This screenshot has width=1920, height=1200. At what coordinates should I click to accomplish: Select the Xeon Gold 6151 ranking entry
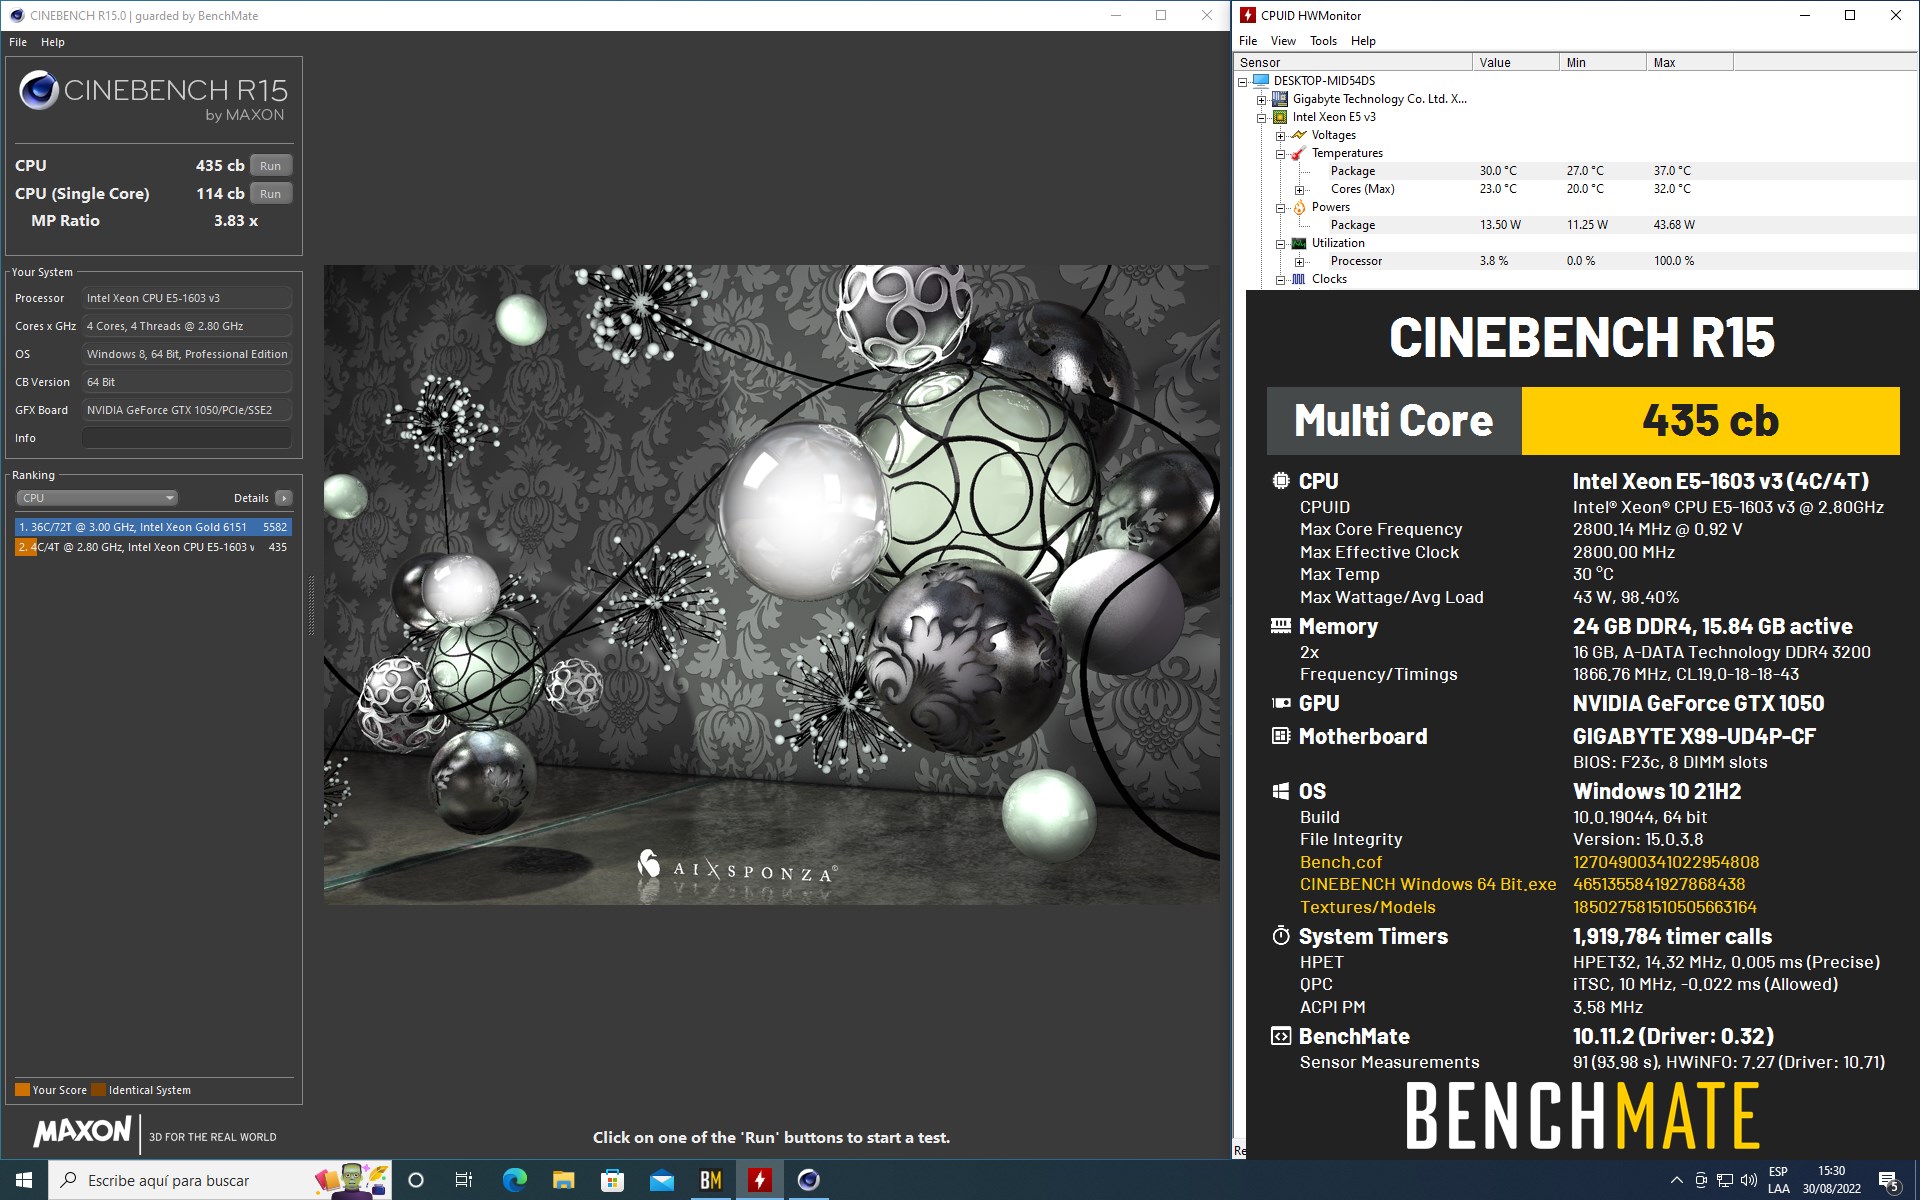[153, 527]
